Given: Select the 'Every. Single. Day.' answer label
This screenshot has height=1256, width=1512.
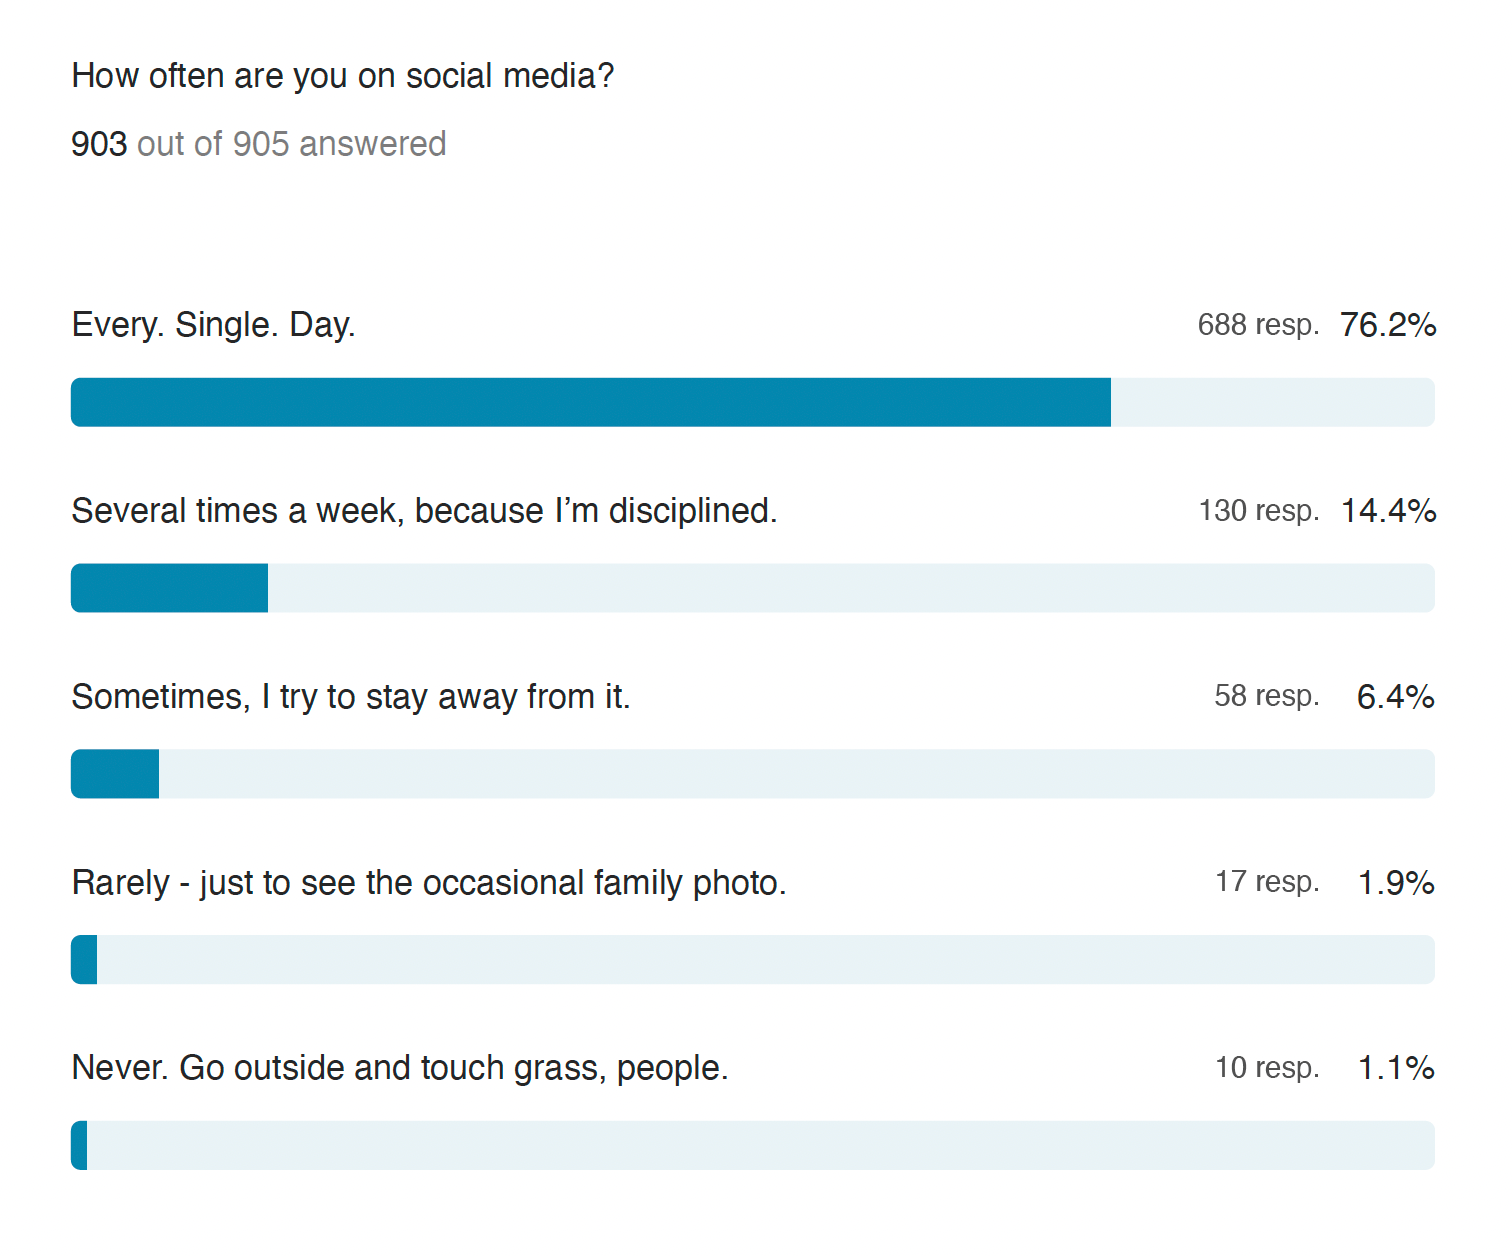Looking at the screenshot, I should click(x=214, y=326).
